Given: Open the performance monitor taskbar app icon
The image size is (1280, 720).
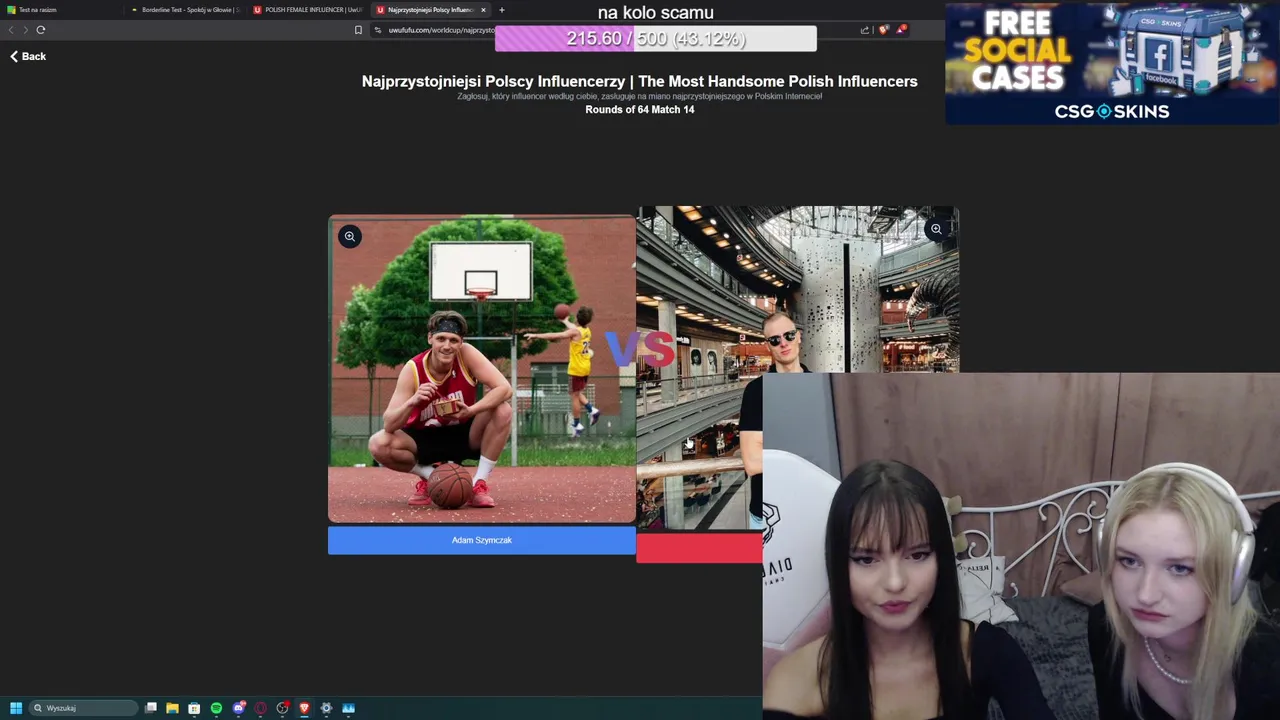Looking at the screenshot, I should tap(348, 708).
